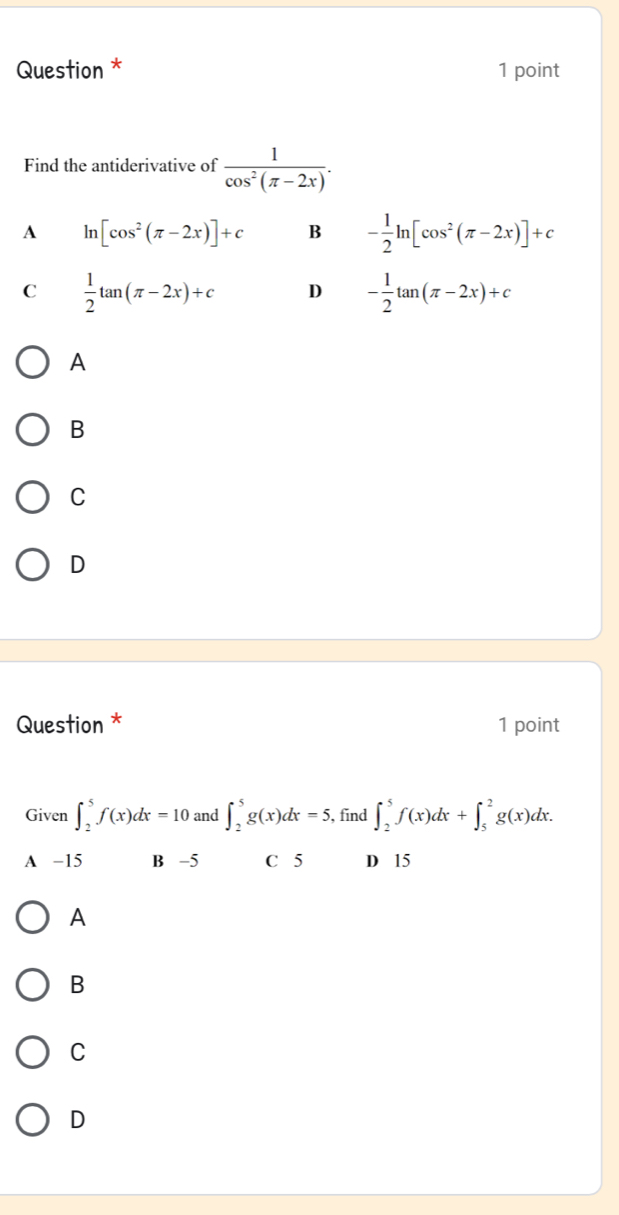Select option A for the definite integral question

pyautogui.click(x=35, y=920)
